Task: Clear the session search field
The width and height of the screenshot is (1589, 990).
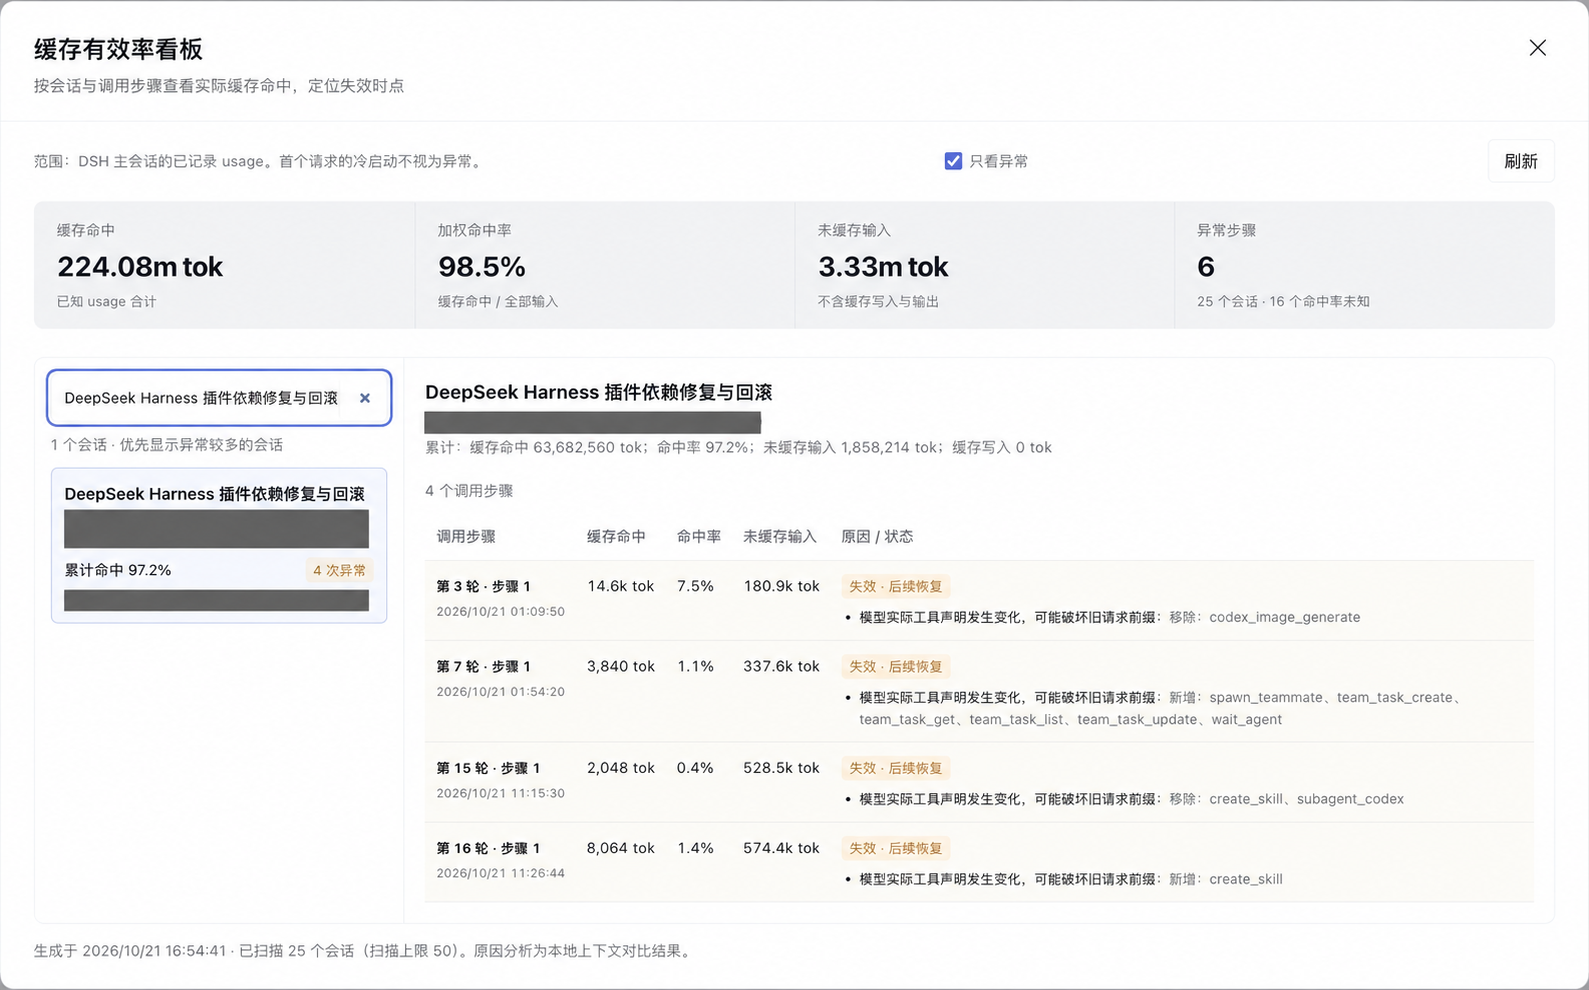Action: 365,398
